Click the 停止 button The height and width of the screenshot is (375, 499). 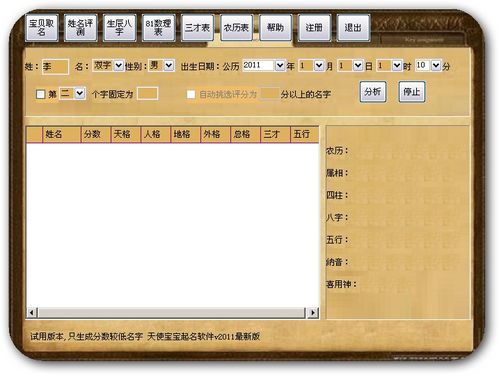pos(412,91)
